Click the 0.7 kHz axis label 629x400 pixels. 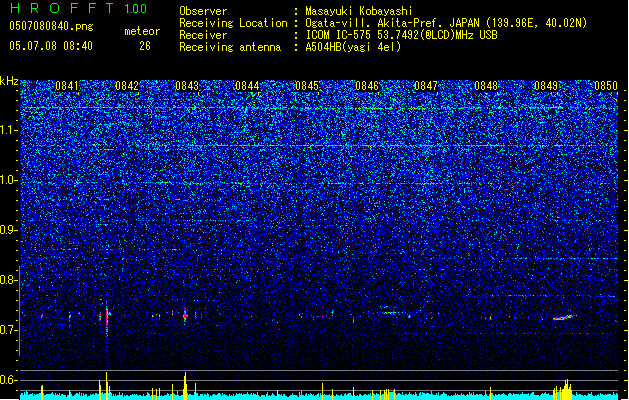pos(8,330)
